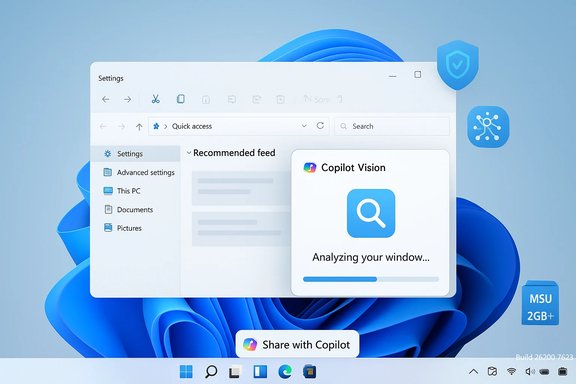Viewport: 576px width, 384px height.
Task: Open the second placeholder card in Recommended feed
Action: point(241,229)
